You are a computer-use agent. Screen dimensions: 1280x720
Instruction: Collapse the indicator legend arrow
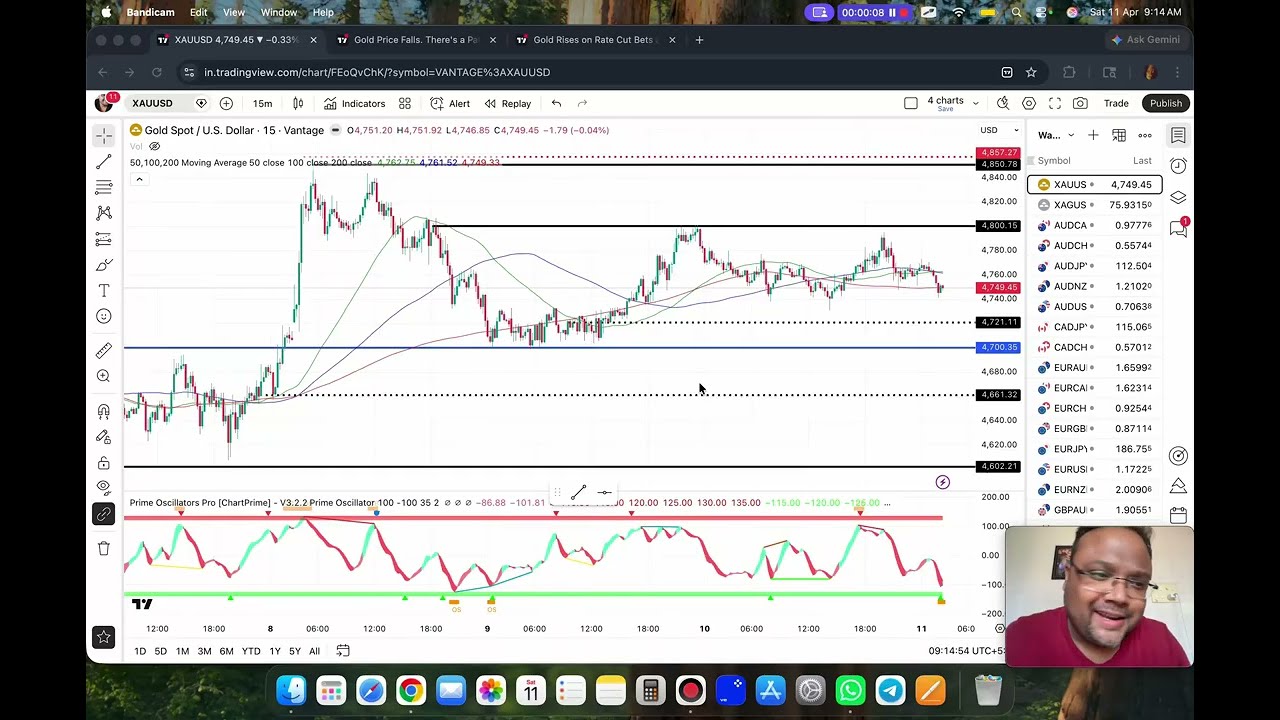[139, 179]
